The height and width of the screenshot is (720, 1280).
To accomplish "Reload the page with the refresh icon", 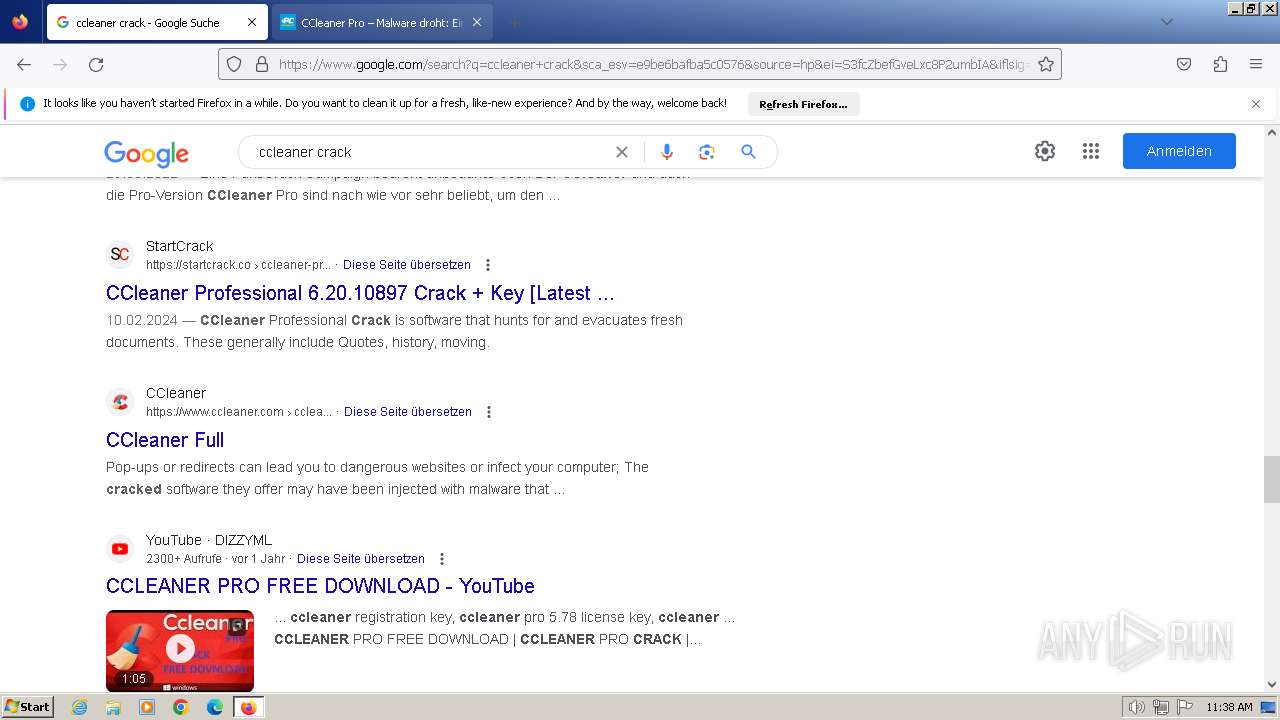I will pyautogui.click(x=96, y=64).
